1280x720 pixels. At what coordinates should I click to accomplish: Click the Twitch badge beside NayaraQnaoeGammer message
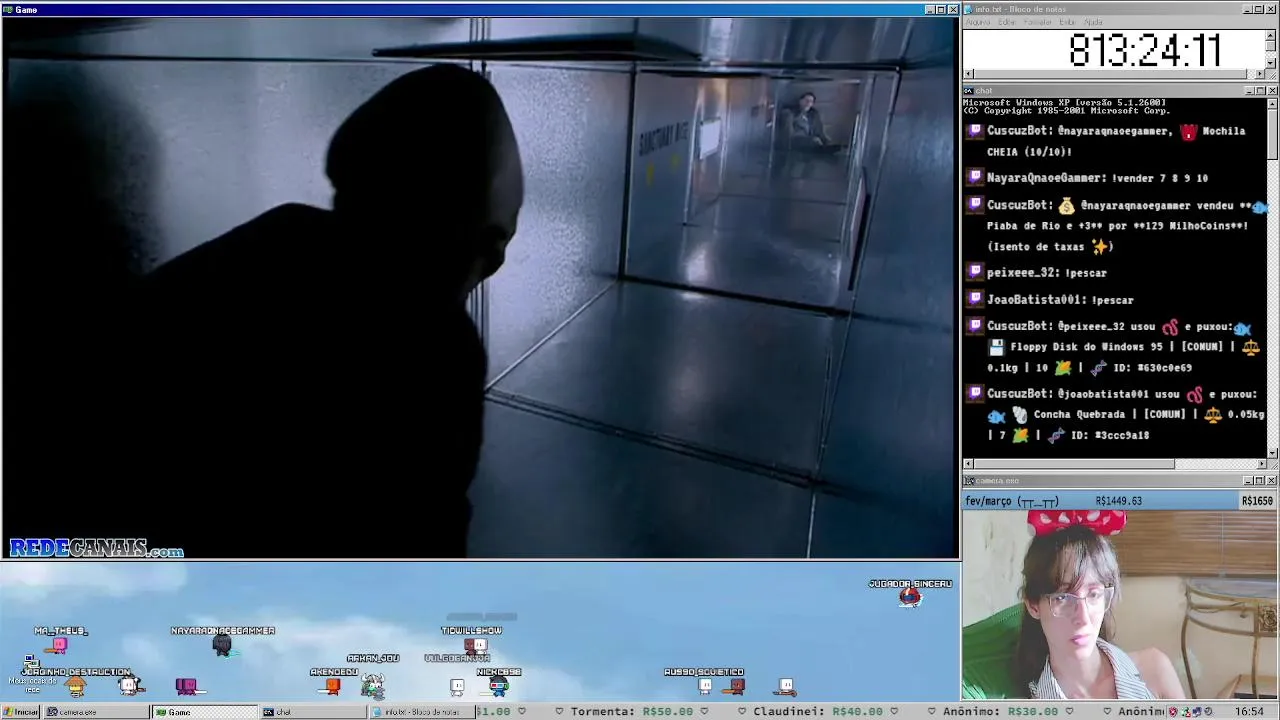tap(975, 178)
